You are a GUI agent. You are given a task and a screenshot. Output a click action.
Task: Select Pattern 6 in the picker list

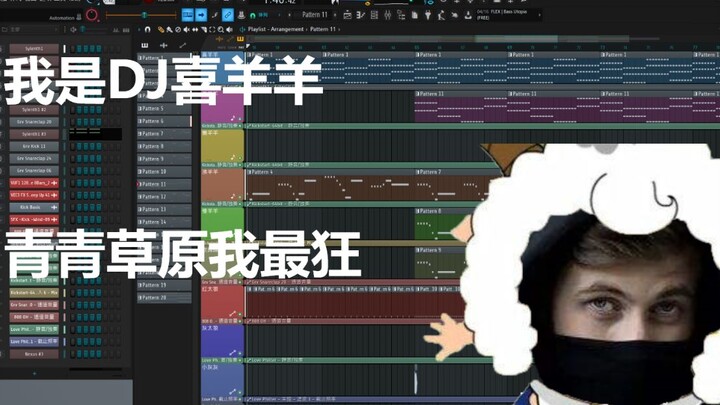[x=164, y=121]
